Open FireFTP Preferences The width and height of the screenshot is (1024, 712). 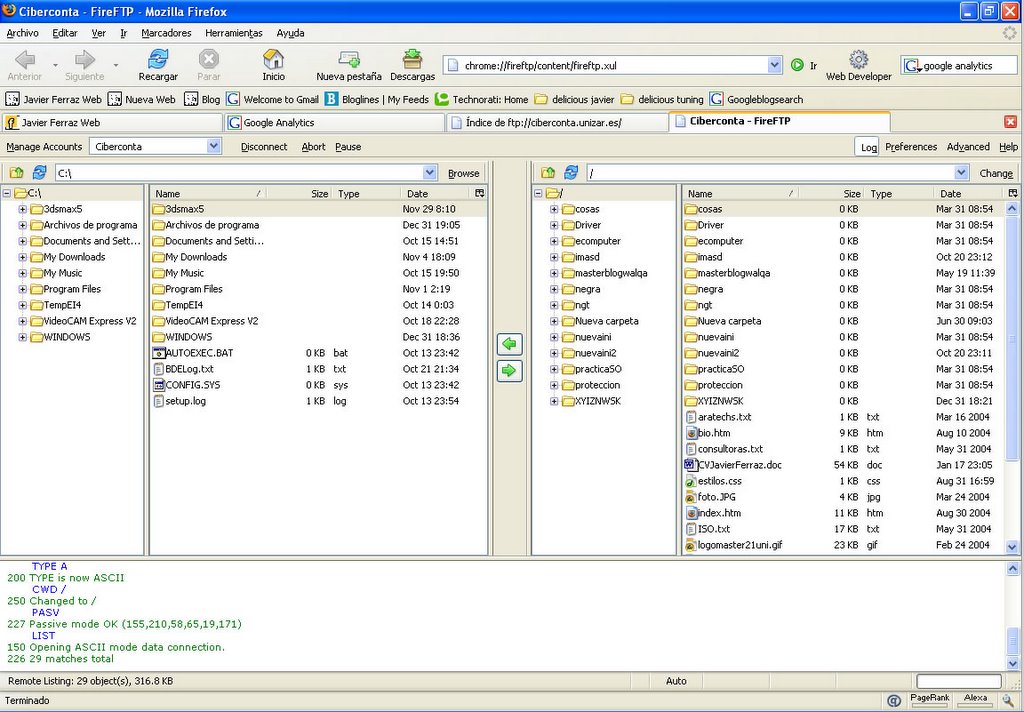(x=911, y=147)
